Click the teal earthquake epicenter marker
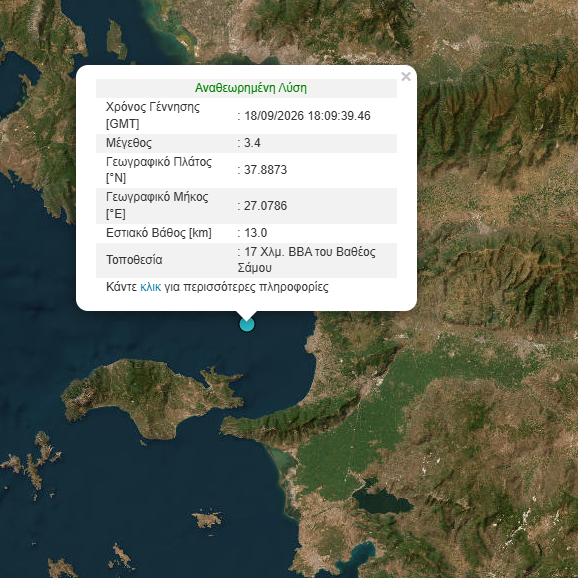578x578 pixels. click(247, 325)
